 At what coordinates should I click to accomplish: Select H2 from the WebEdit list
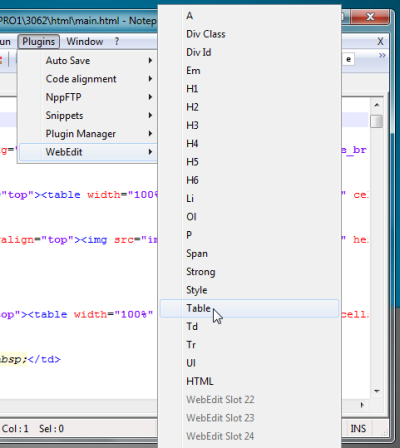tap(249, 107)
